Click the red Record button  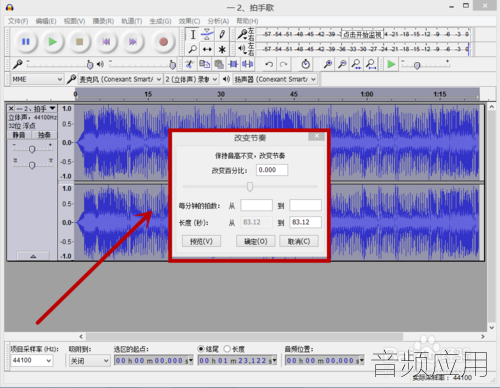pos(163,42)
